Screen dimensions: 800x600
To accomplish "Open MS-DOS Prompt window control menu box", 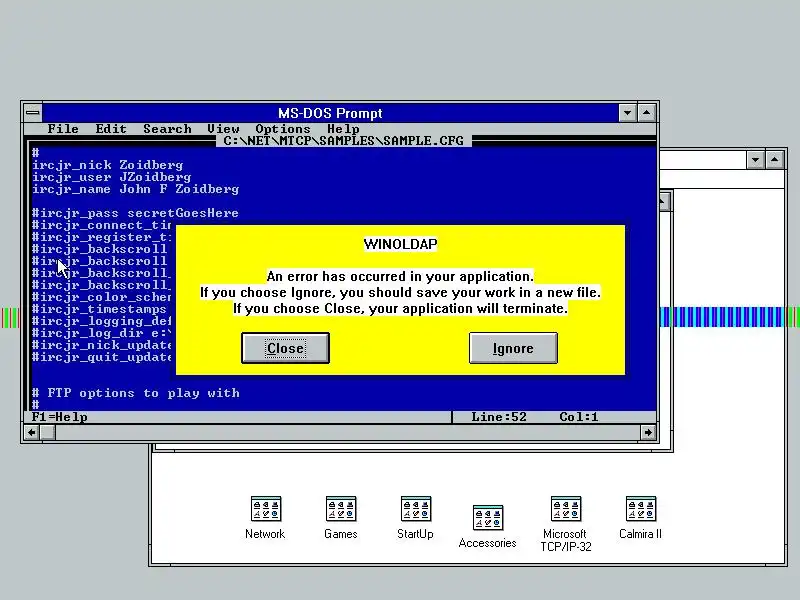I will [33, 113].
